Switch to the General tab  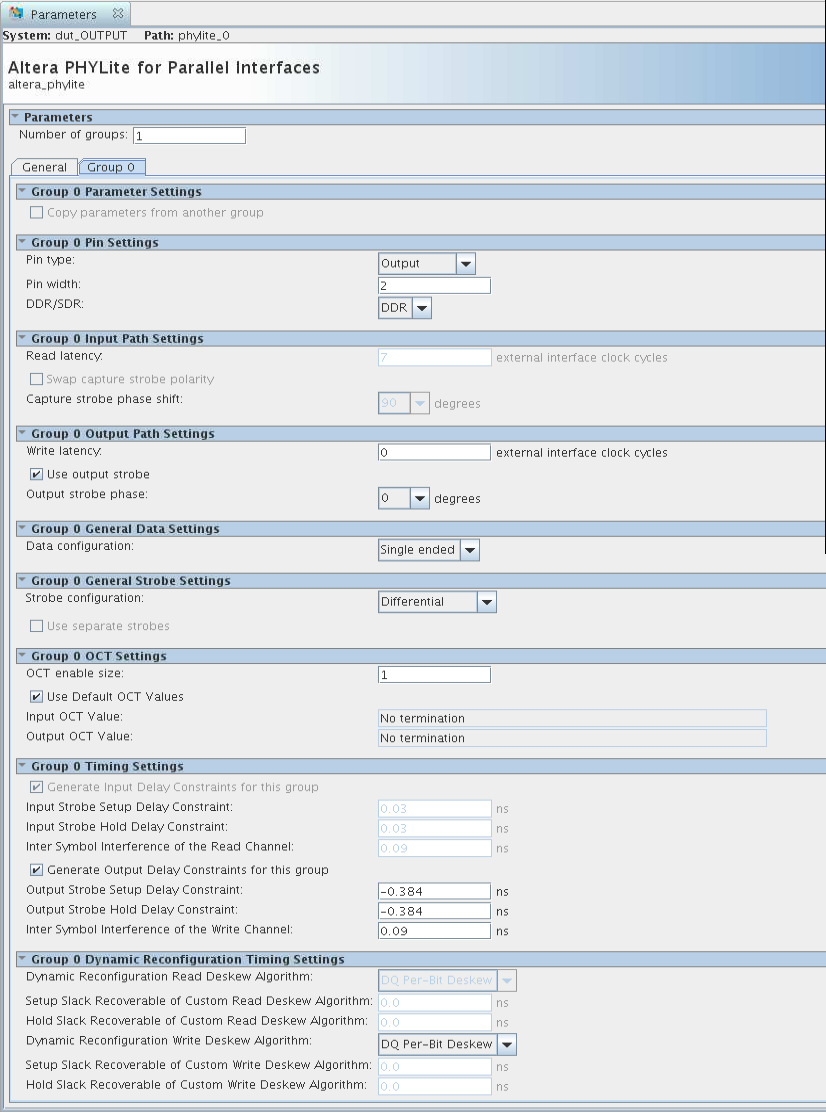(44, 168)
